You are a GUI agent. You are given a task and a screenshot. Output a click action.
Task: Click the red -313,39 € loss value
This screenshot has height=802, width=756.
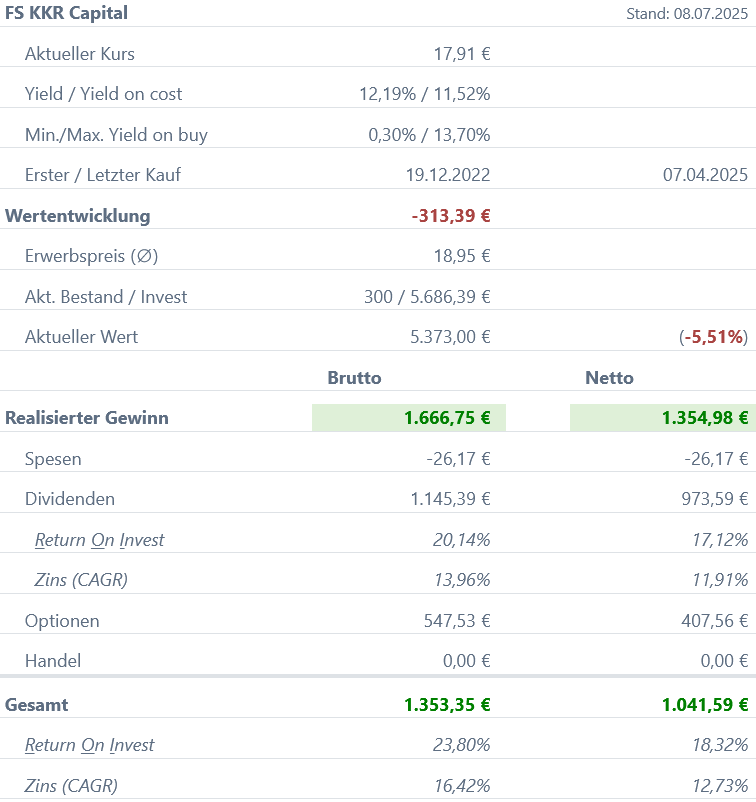click(x=451, y=216)
